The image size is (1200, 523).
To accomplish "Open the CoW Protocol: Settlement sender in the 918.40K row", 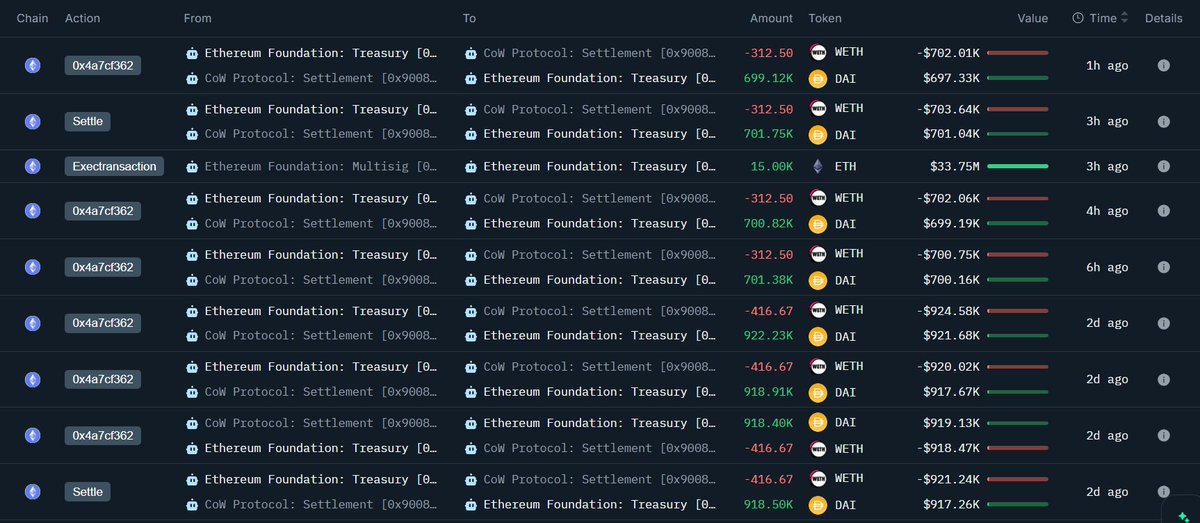I will point(320,422).
